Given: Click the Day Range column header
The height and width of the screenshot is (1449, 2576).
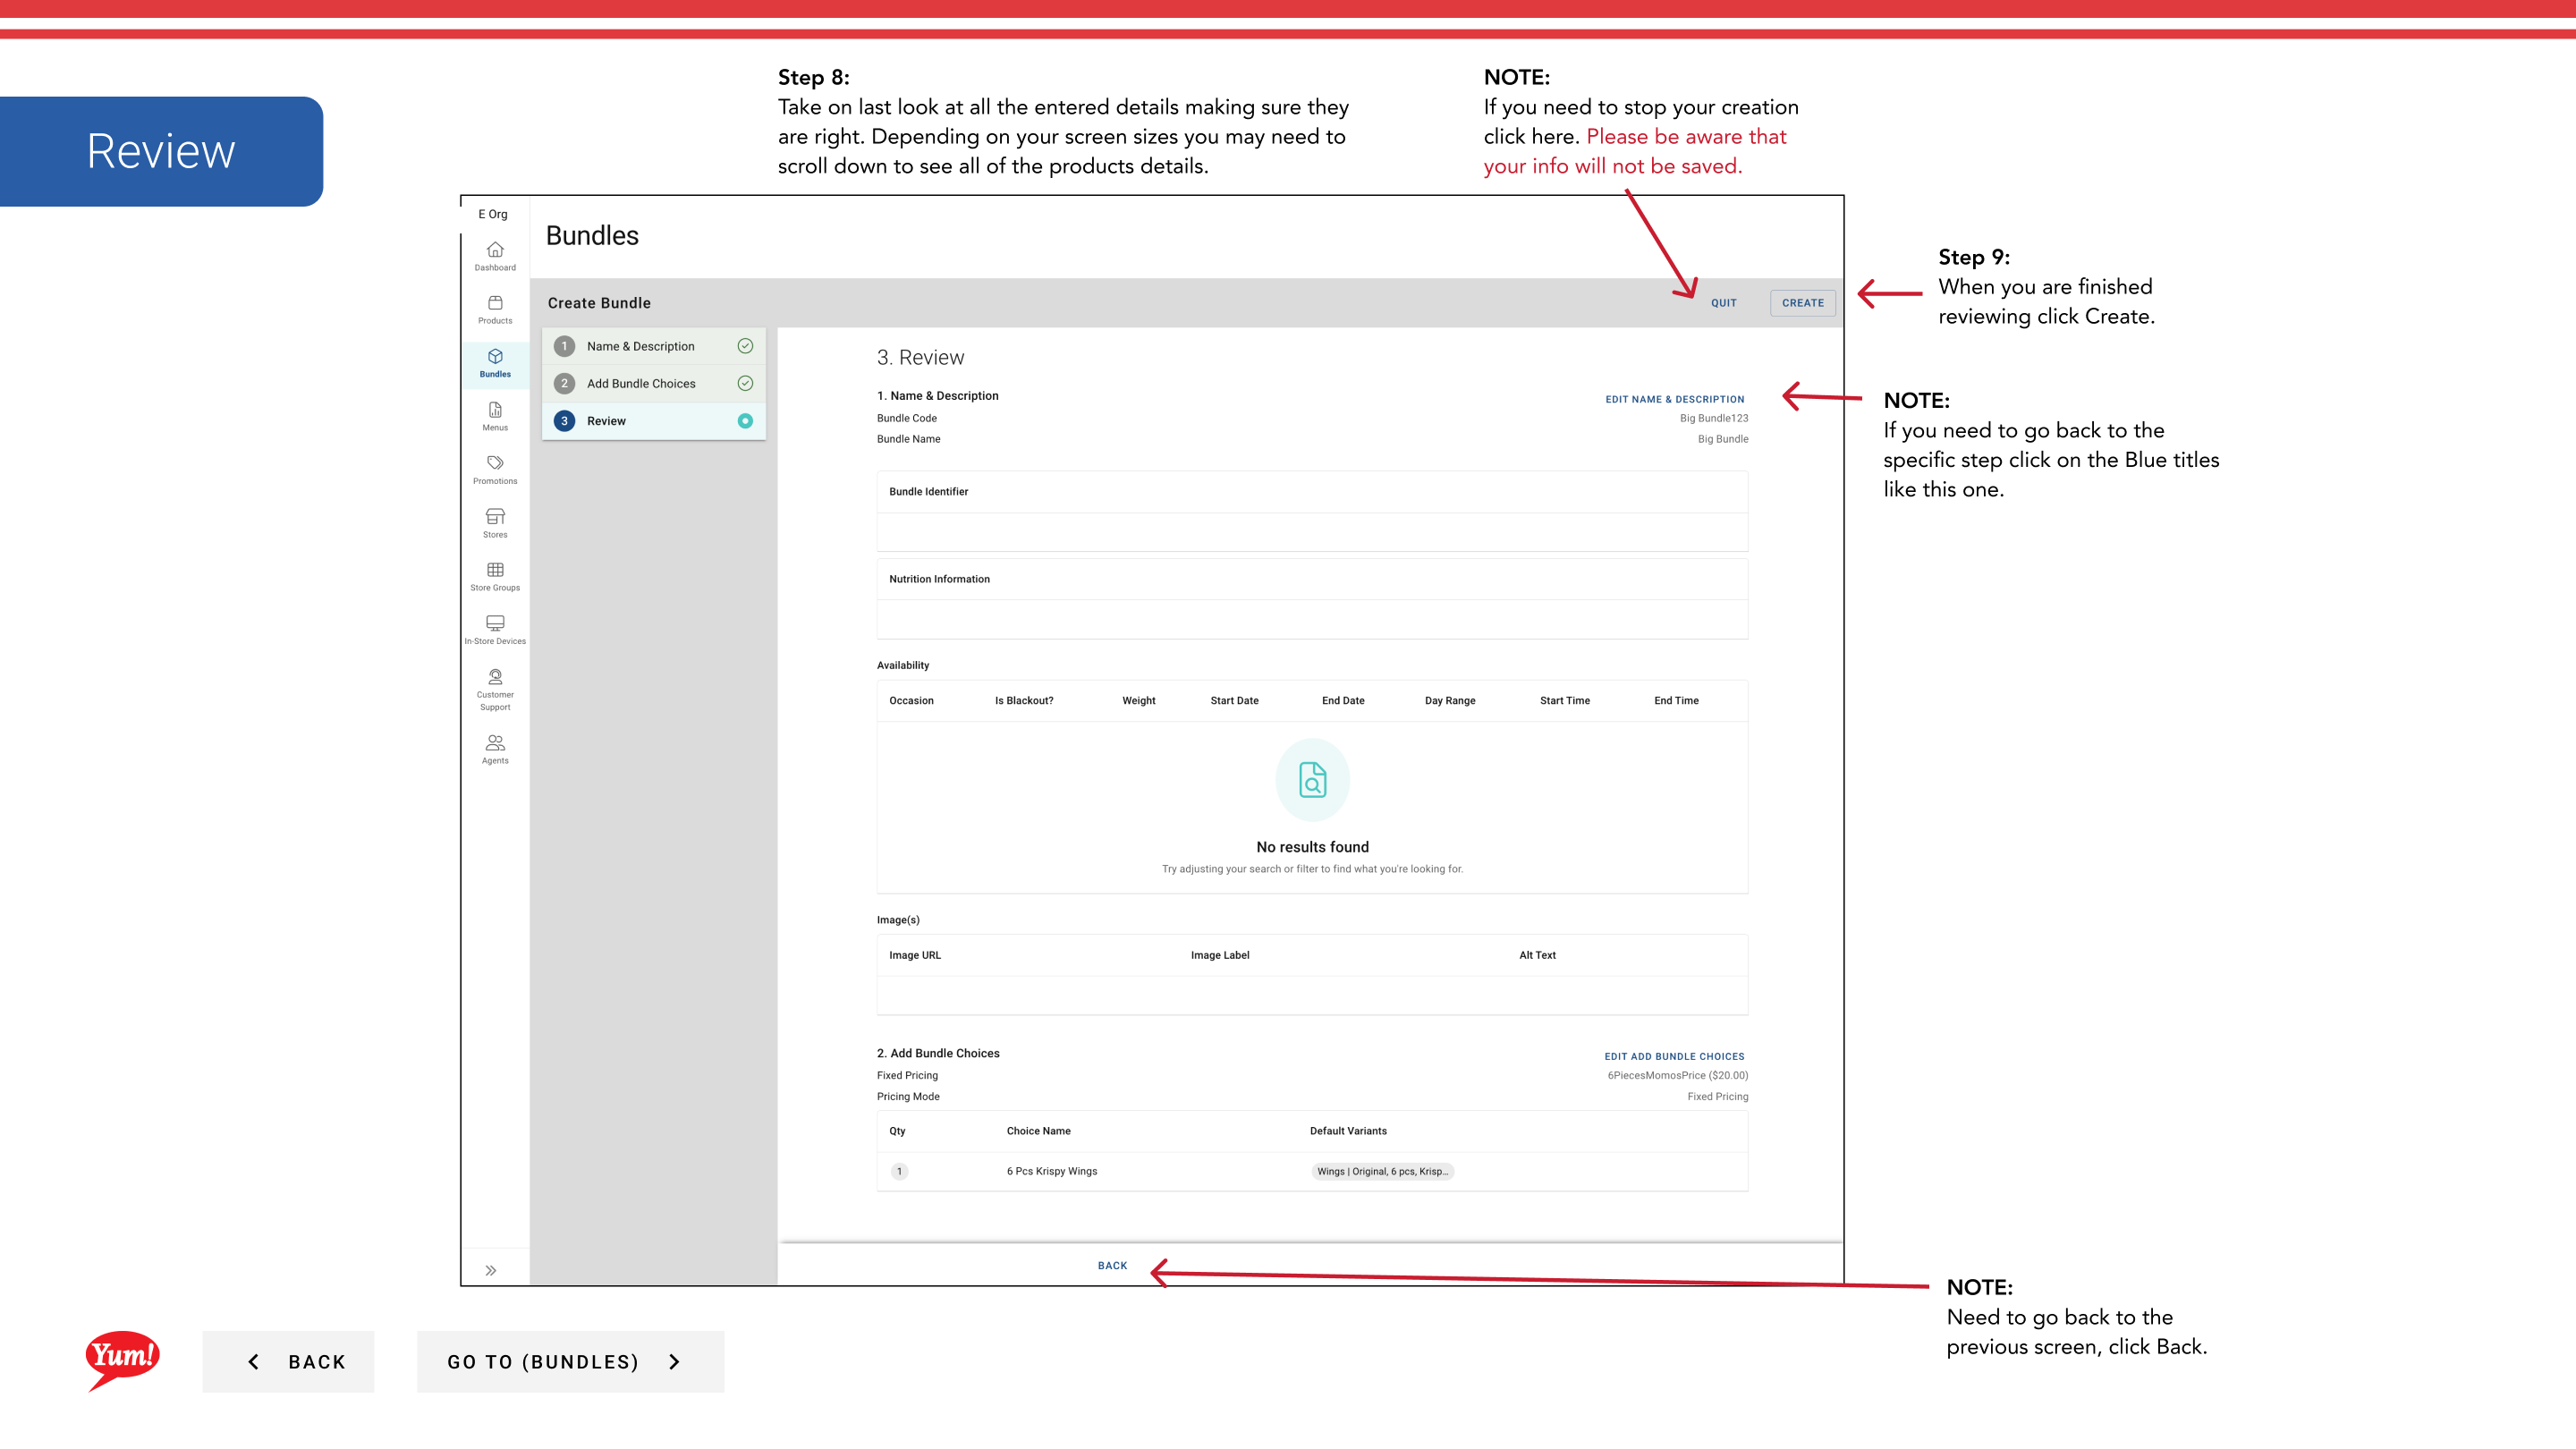Looking at the screenshot, I should (1450, 701).
